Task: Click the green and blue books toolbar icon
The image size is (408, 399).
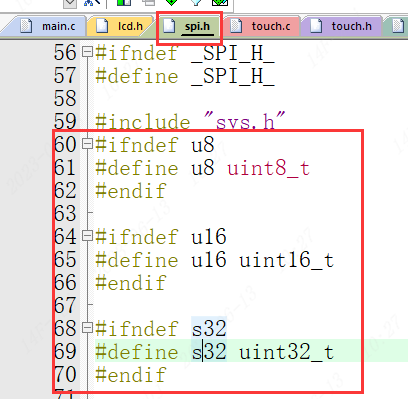Action: pos(124,3)
